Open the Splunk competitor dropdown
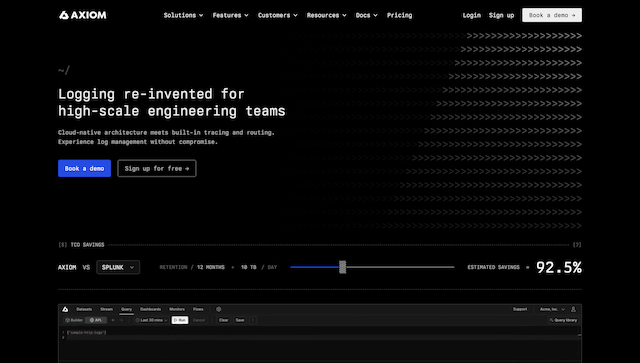 click(x=118, y=267)
